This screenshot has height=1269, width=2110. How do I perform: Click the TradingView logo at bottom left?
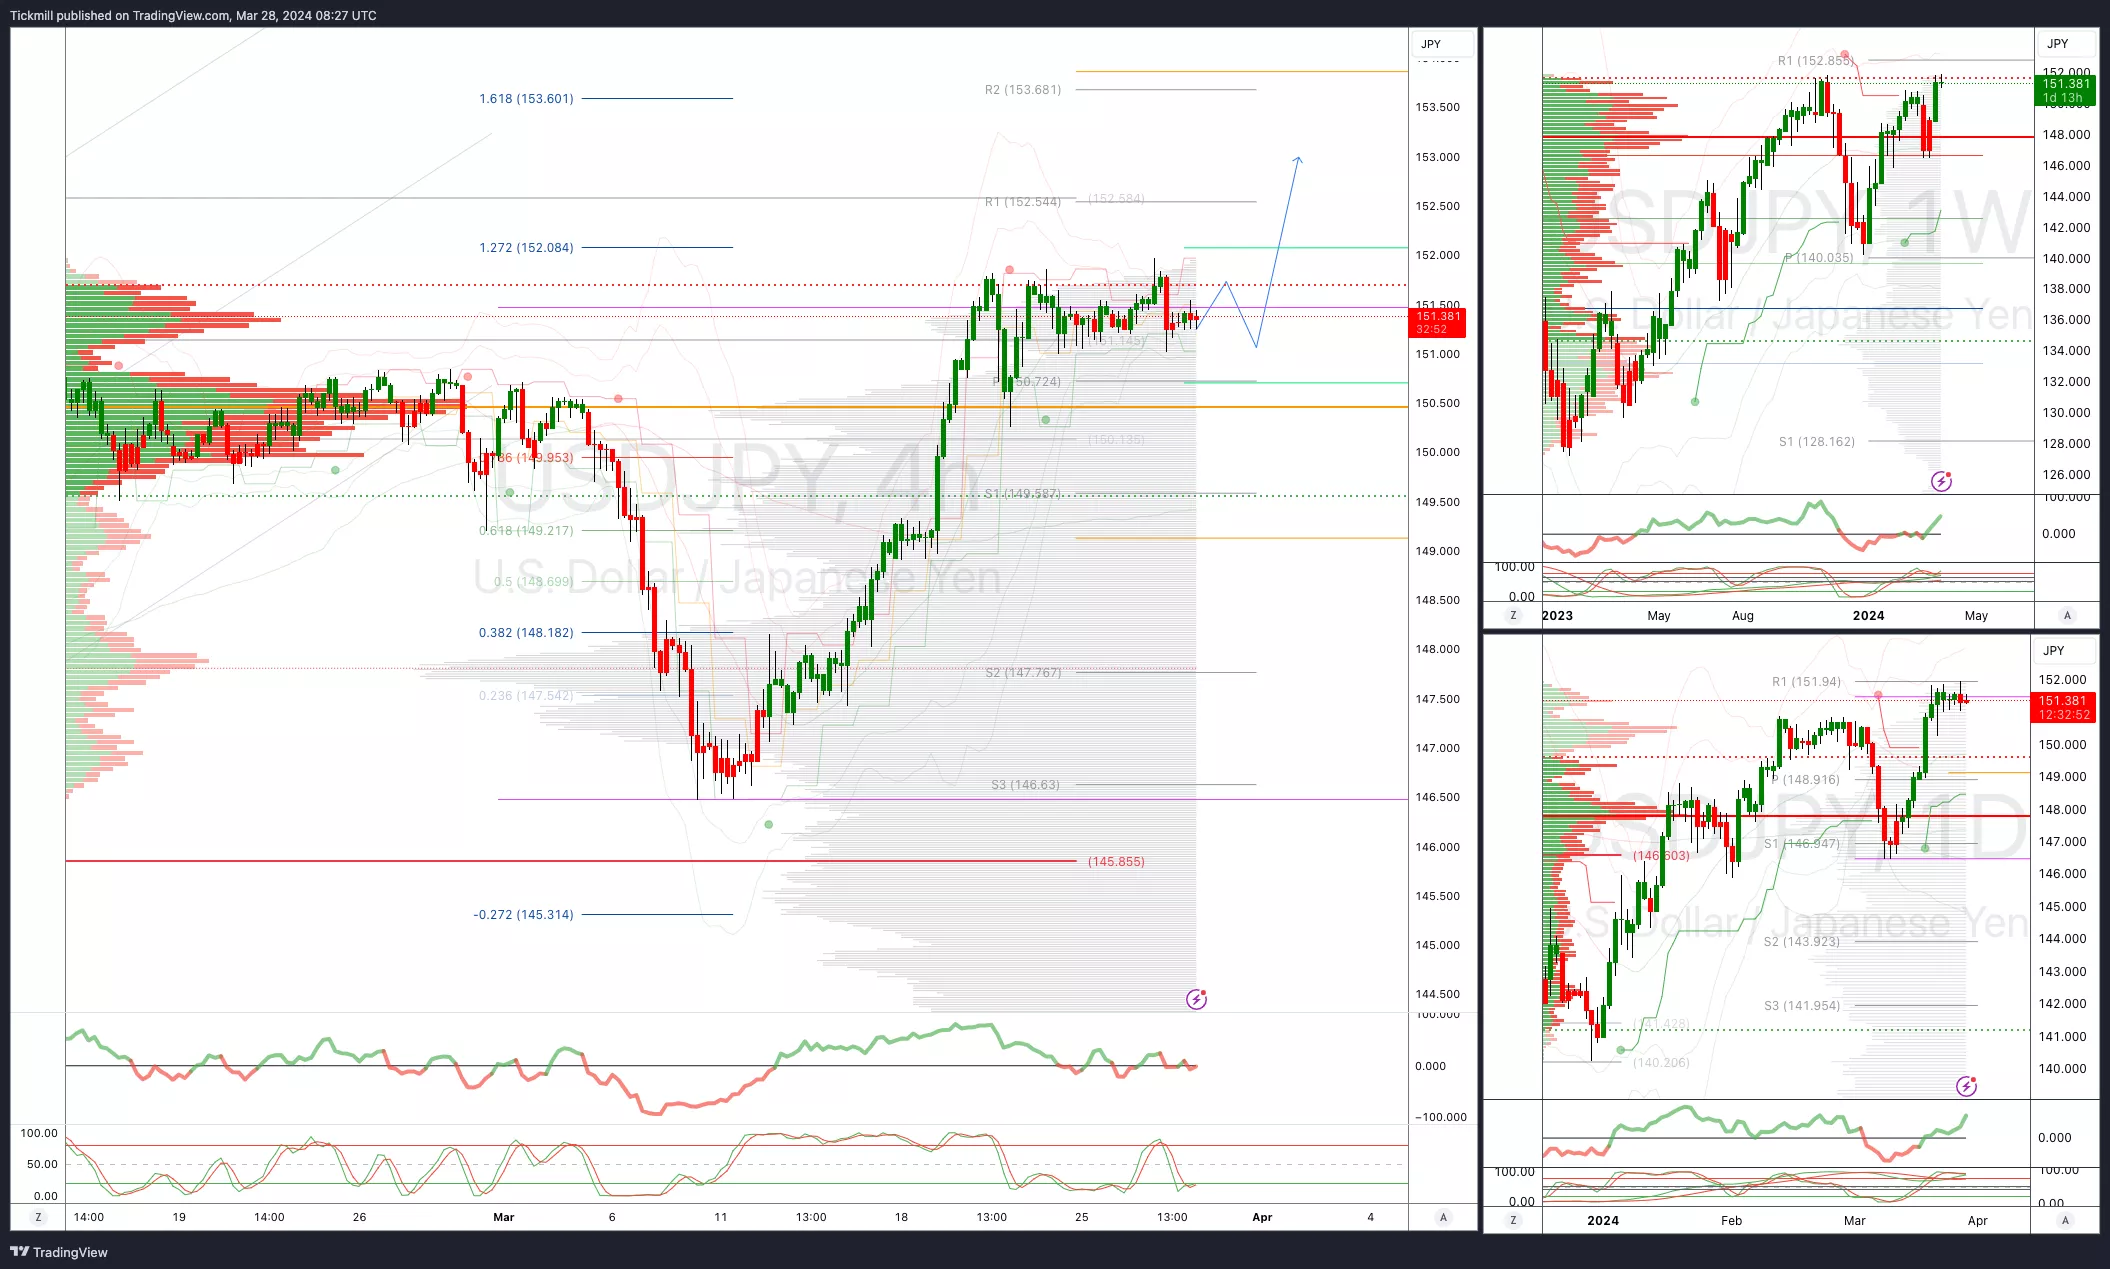pos(59,1252)
